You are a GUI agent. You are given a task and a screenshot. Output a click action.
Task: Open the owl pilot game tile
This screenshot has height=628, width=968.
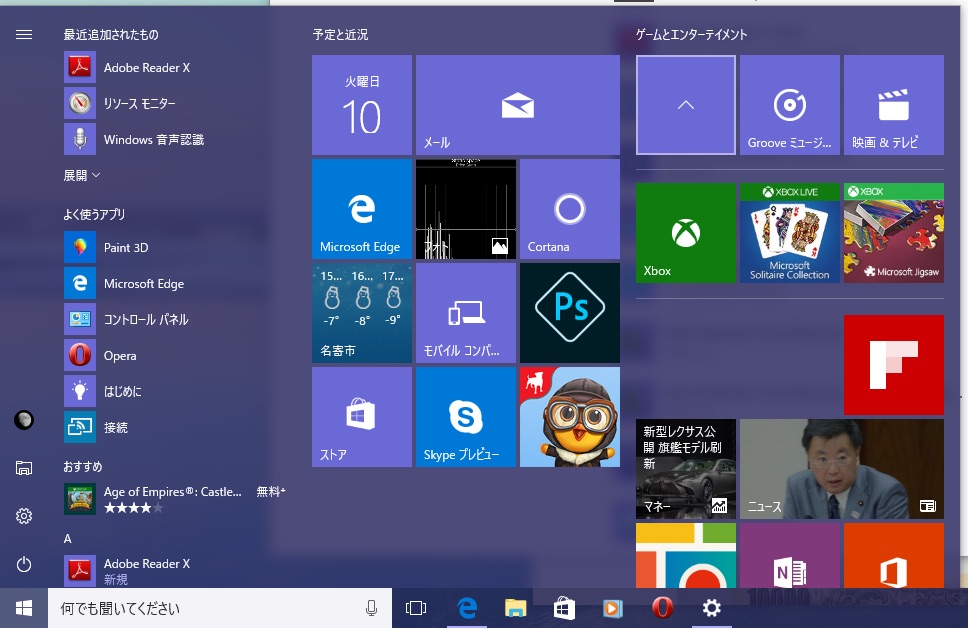click(570, 417)
